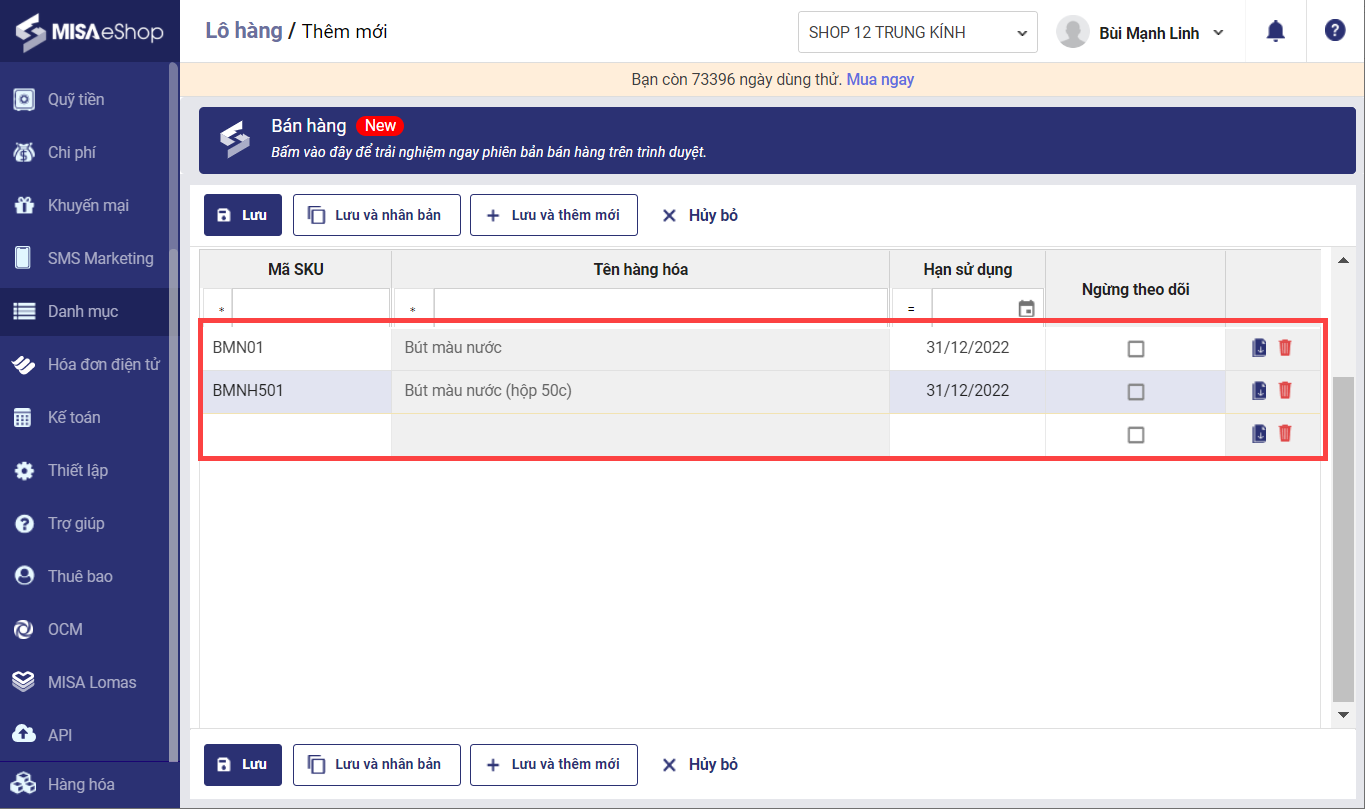Viewport: 1365px width, 809px height.
Task: Duplicate the BMN01 row
Action: (x=1259, y=348)
